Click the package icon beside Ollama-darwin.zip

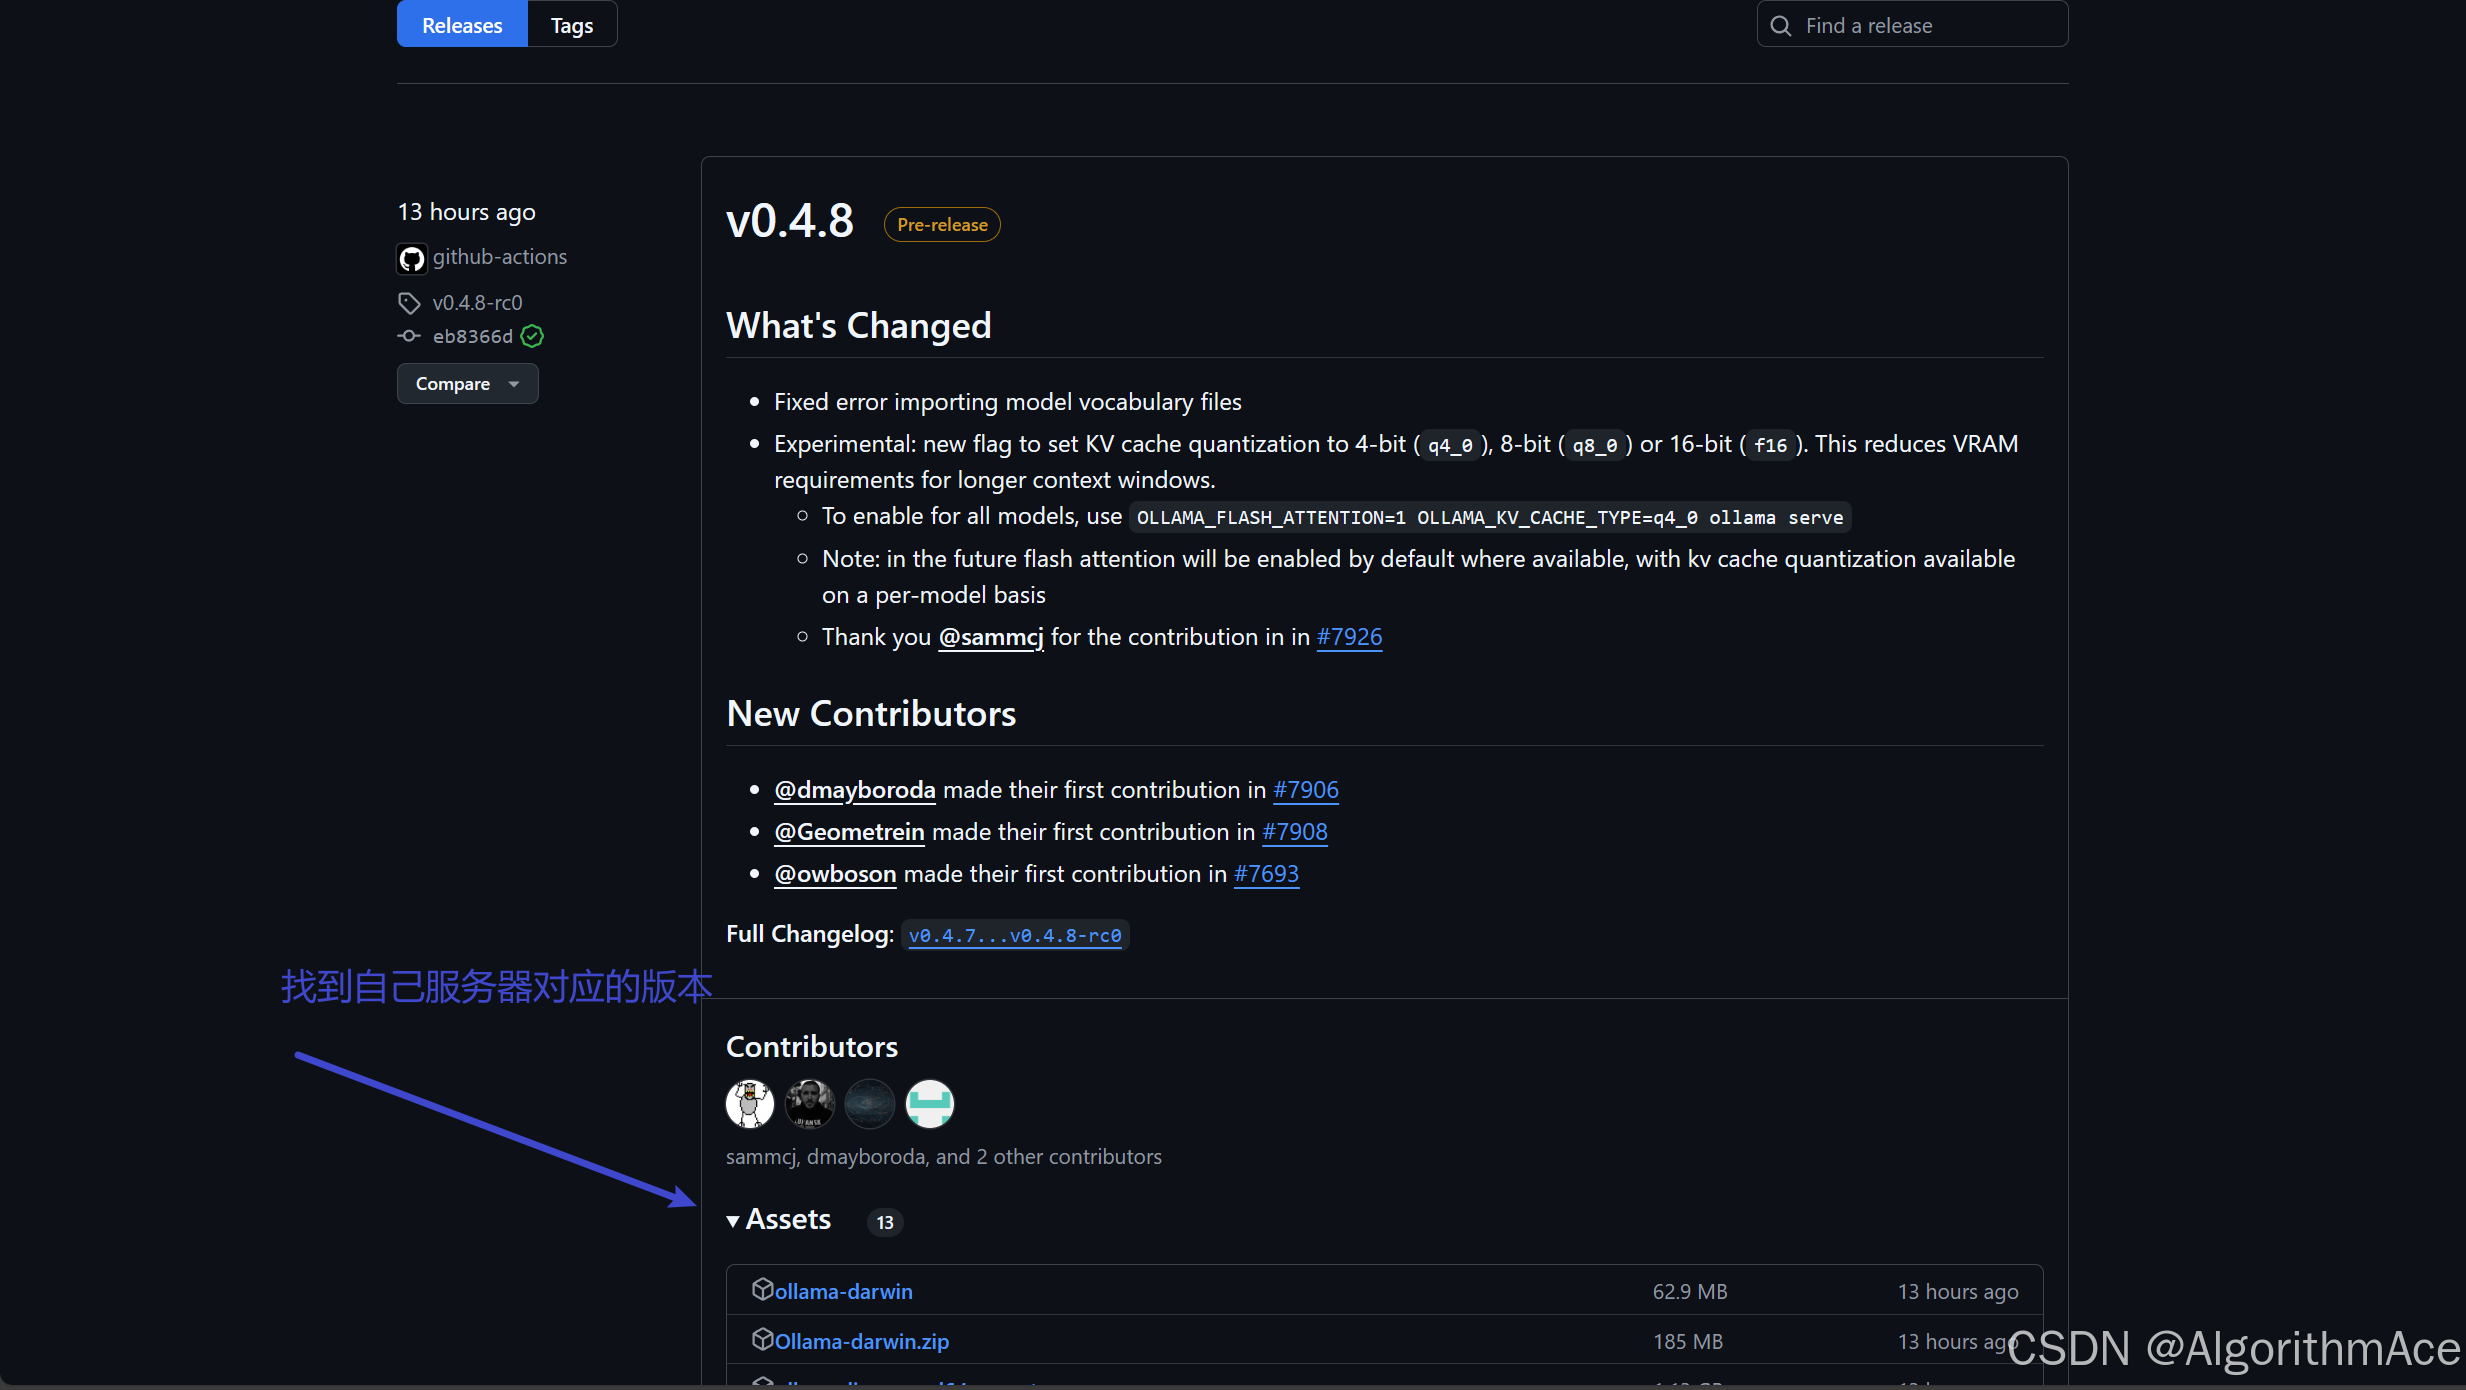point(762,1339)
